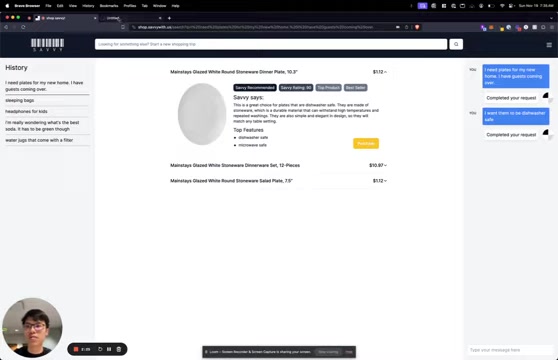Reload the page with the refresh icon
This screenshot has width=558, height=360.
click(23, 27)
